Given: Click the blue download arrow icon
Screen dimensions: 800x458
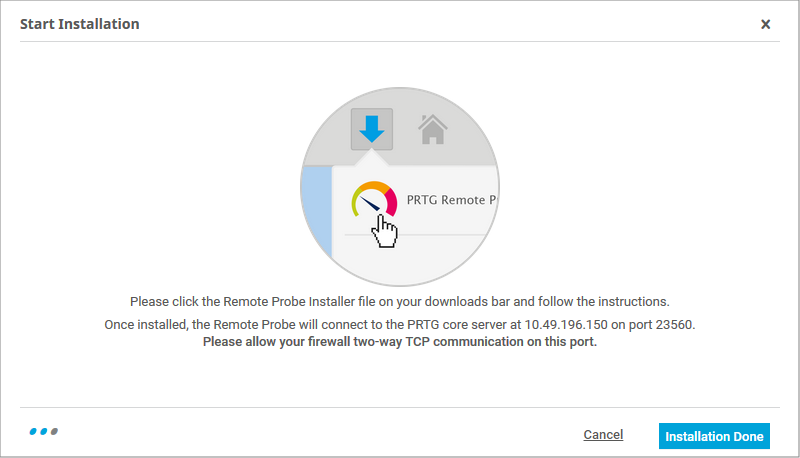Looking at the screenshot, I should point(371,128).
